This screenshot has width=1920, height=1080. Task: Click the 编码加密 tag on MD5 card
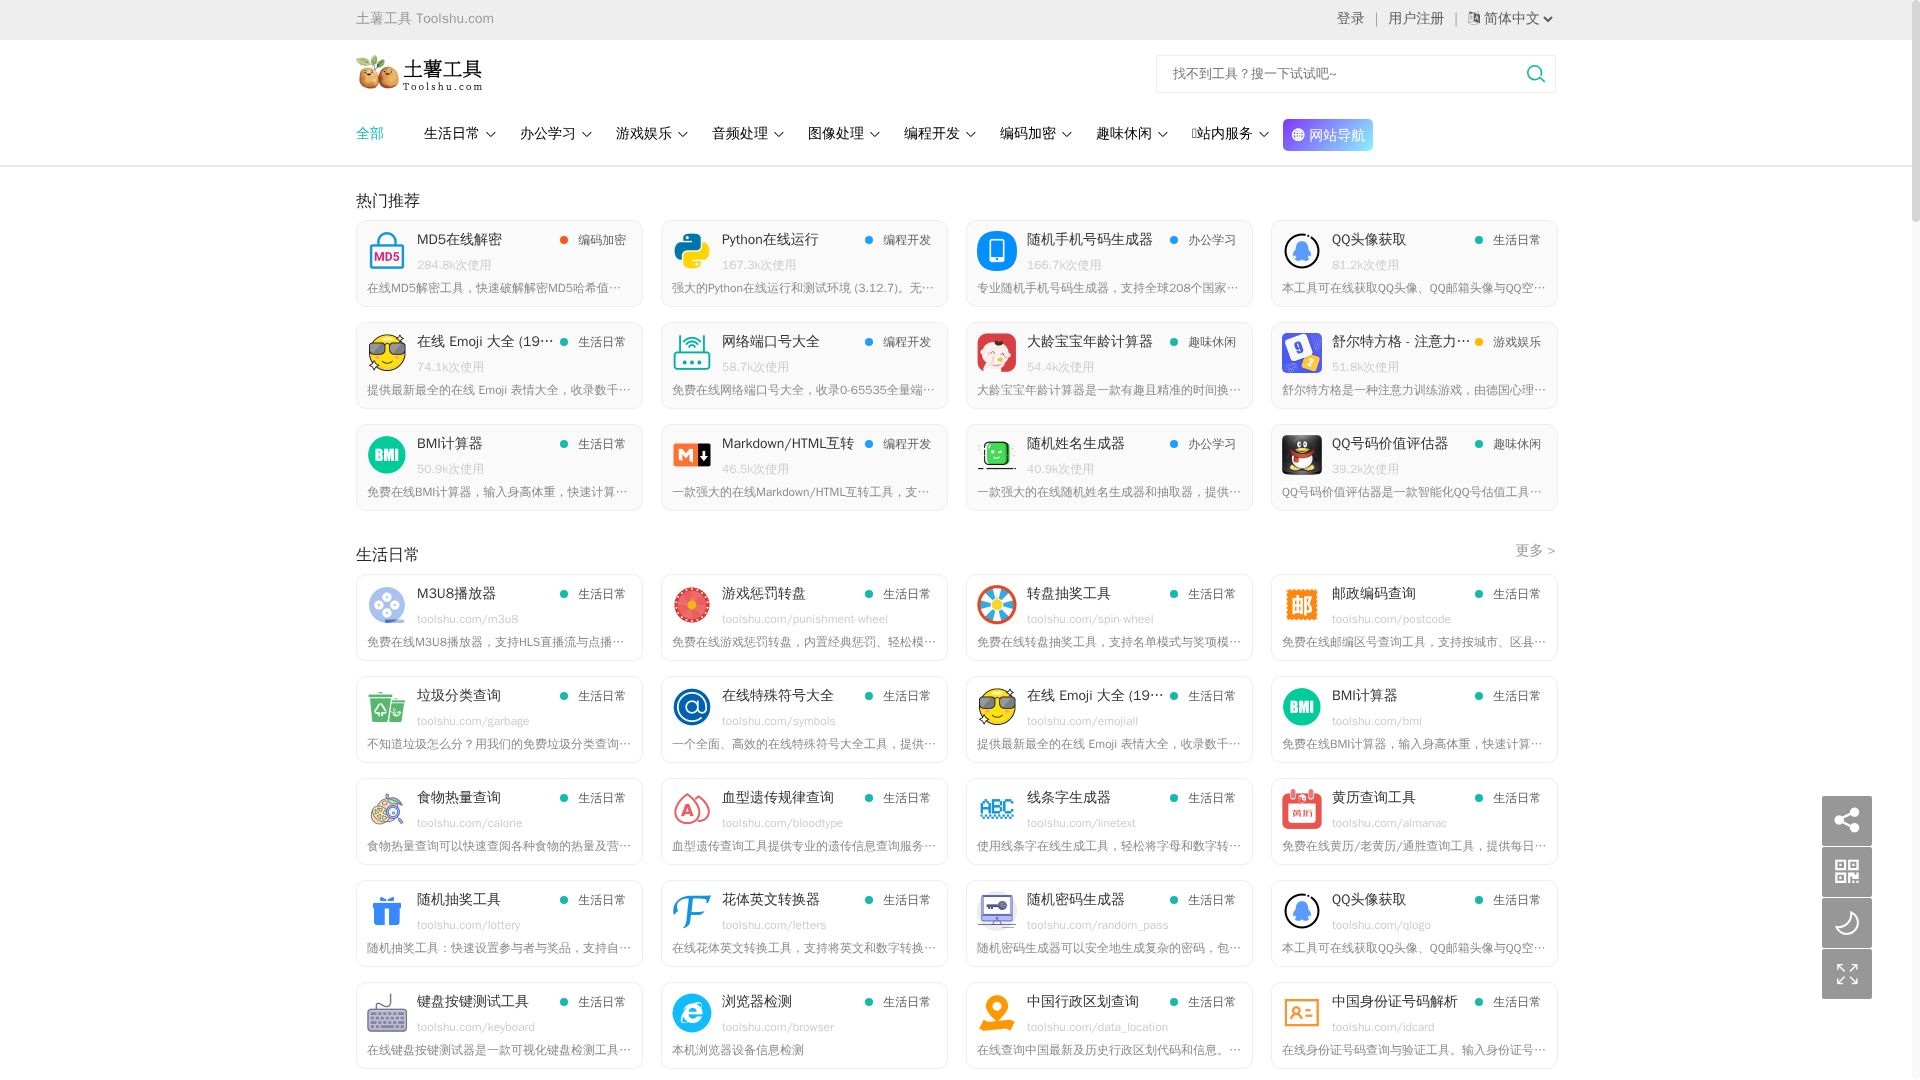[x=601, y=240]
